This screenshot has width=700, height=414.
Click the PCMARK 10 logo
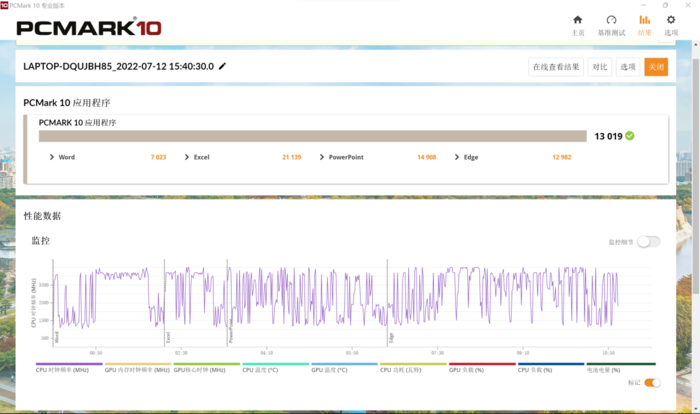coord(89,28)
